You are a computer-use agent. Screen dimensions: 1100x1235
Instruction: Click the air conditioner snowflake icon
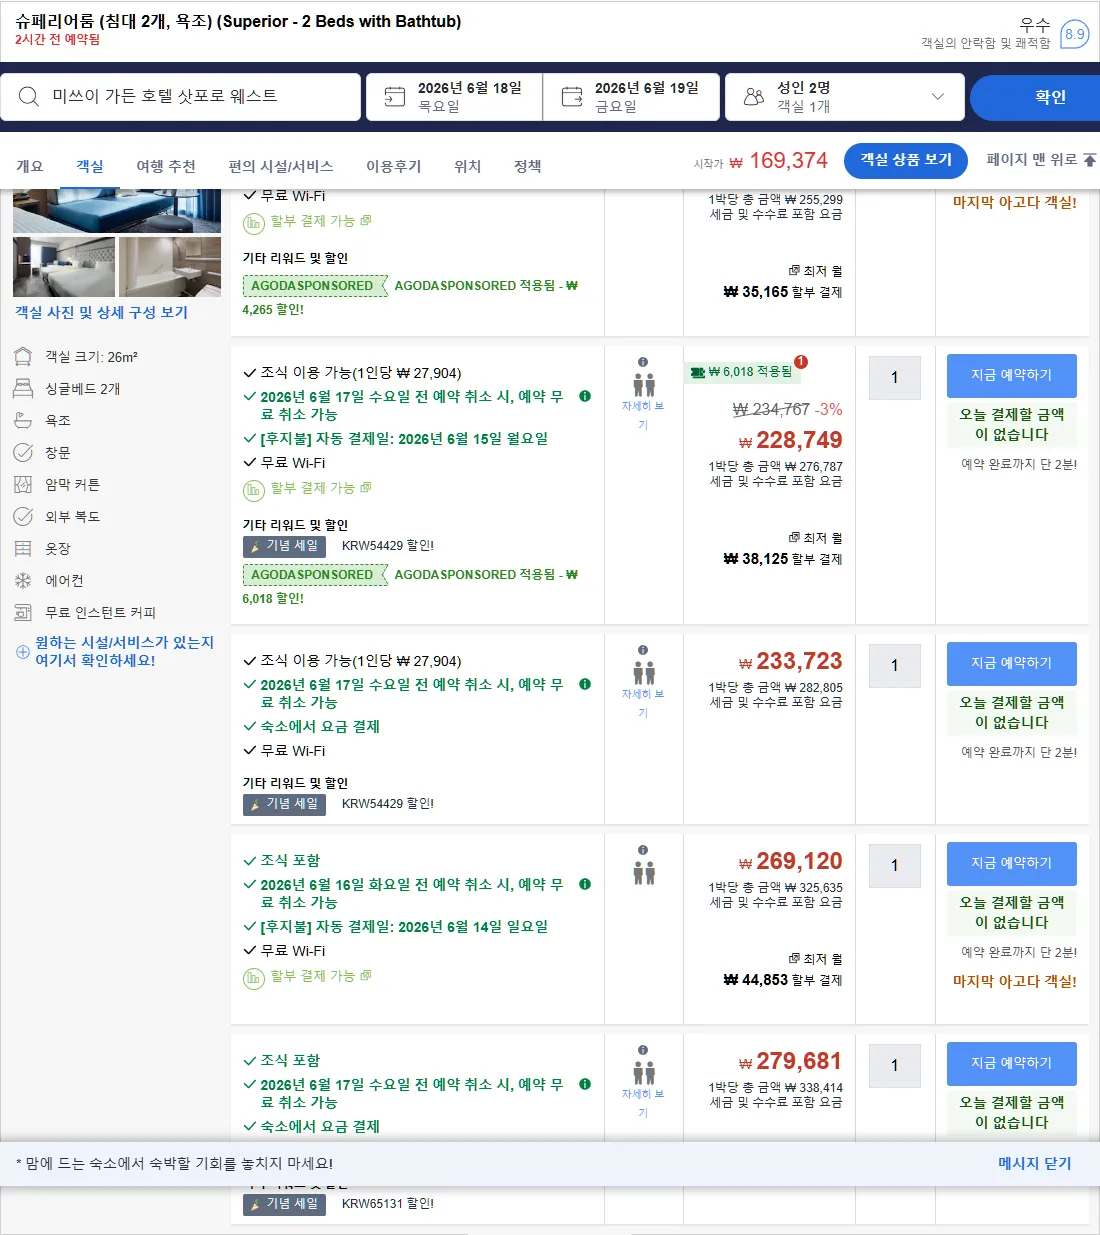click(x=23, y=581)
